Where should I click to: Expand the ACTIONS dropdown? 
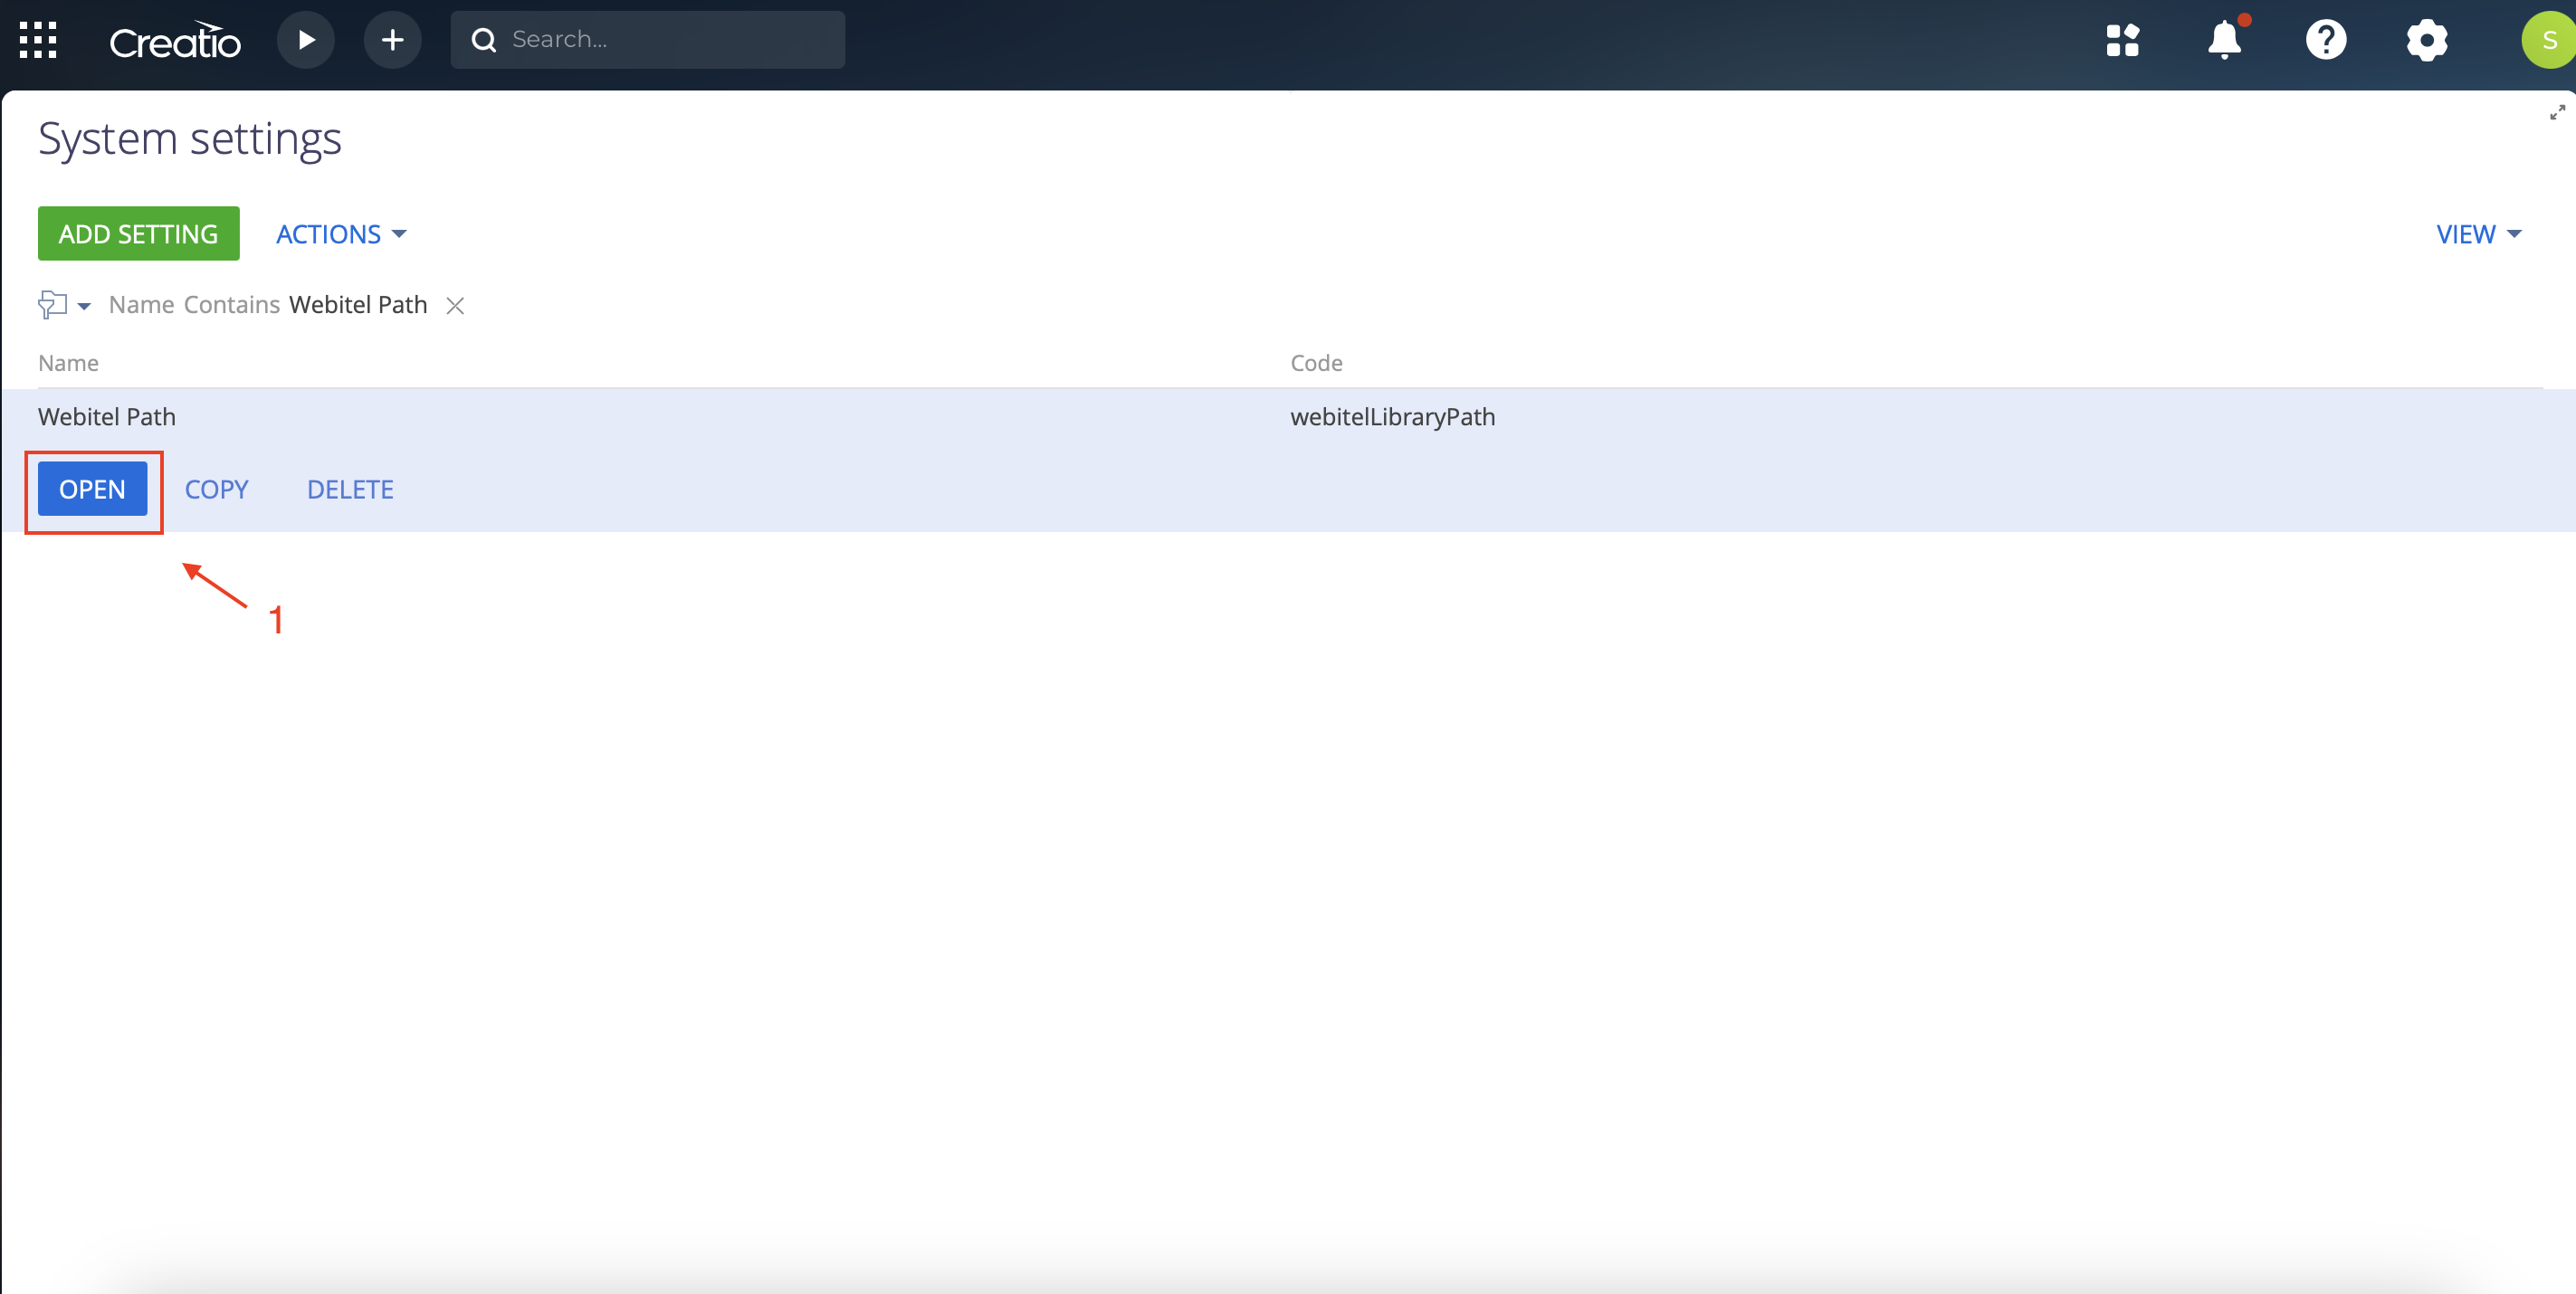point(341,234)
